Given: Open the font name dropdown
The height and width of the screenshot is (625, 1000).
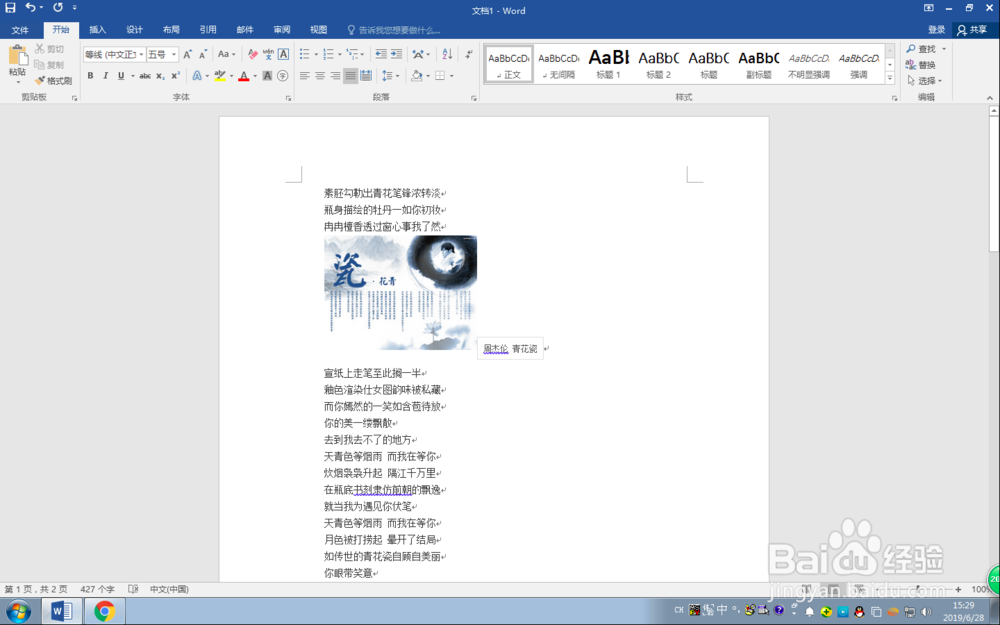Looking at the screenshot, I should coord(141,54).
